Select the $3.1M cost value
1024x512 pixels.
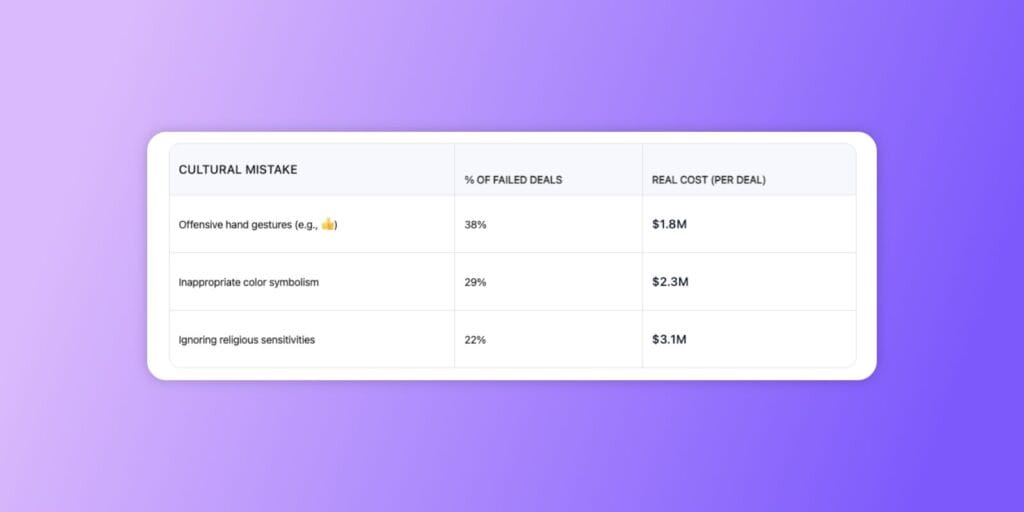point(669,339)
